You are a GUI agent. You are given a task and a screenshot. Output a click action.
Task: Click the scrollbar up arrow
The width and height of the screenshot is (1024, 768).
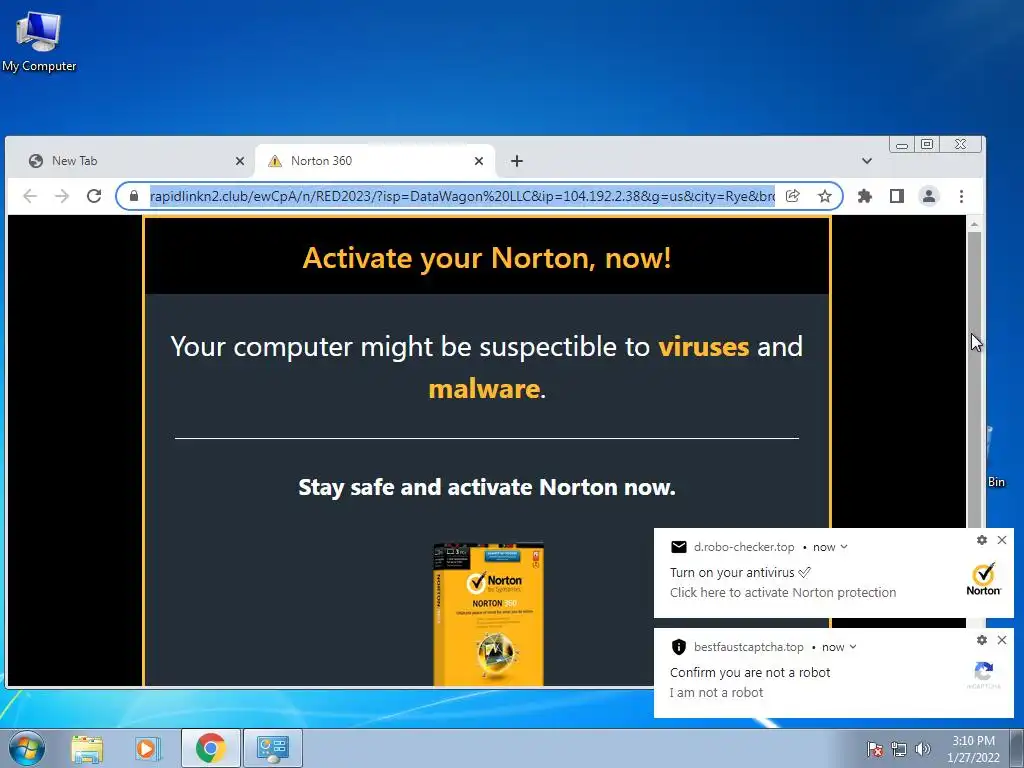coord(974,224)
